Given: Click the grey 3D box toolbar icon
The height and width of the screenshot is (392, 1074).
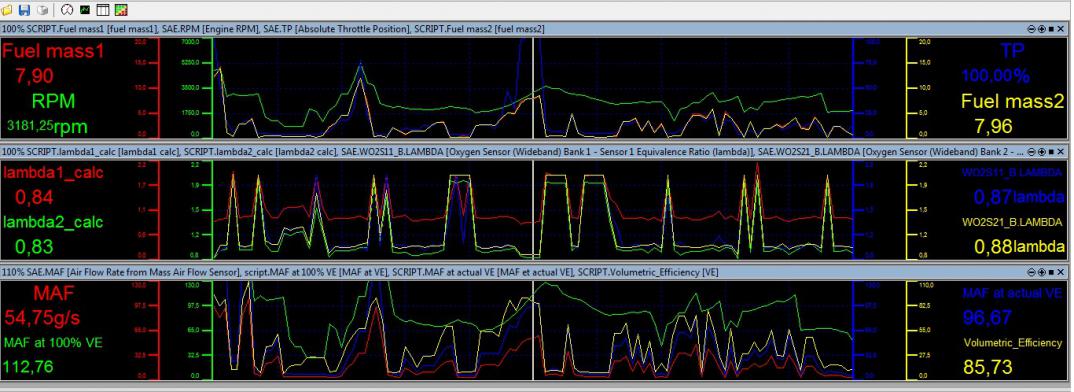Looking at the screenshot, I should (x=42, y=10).
